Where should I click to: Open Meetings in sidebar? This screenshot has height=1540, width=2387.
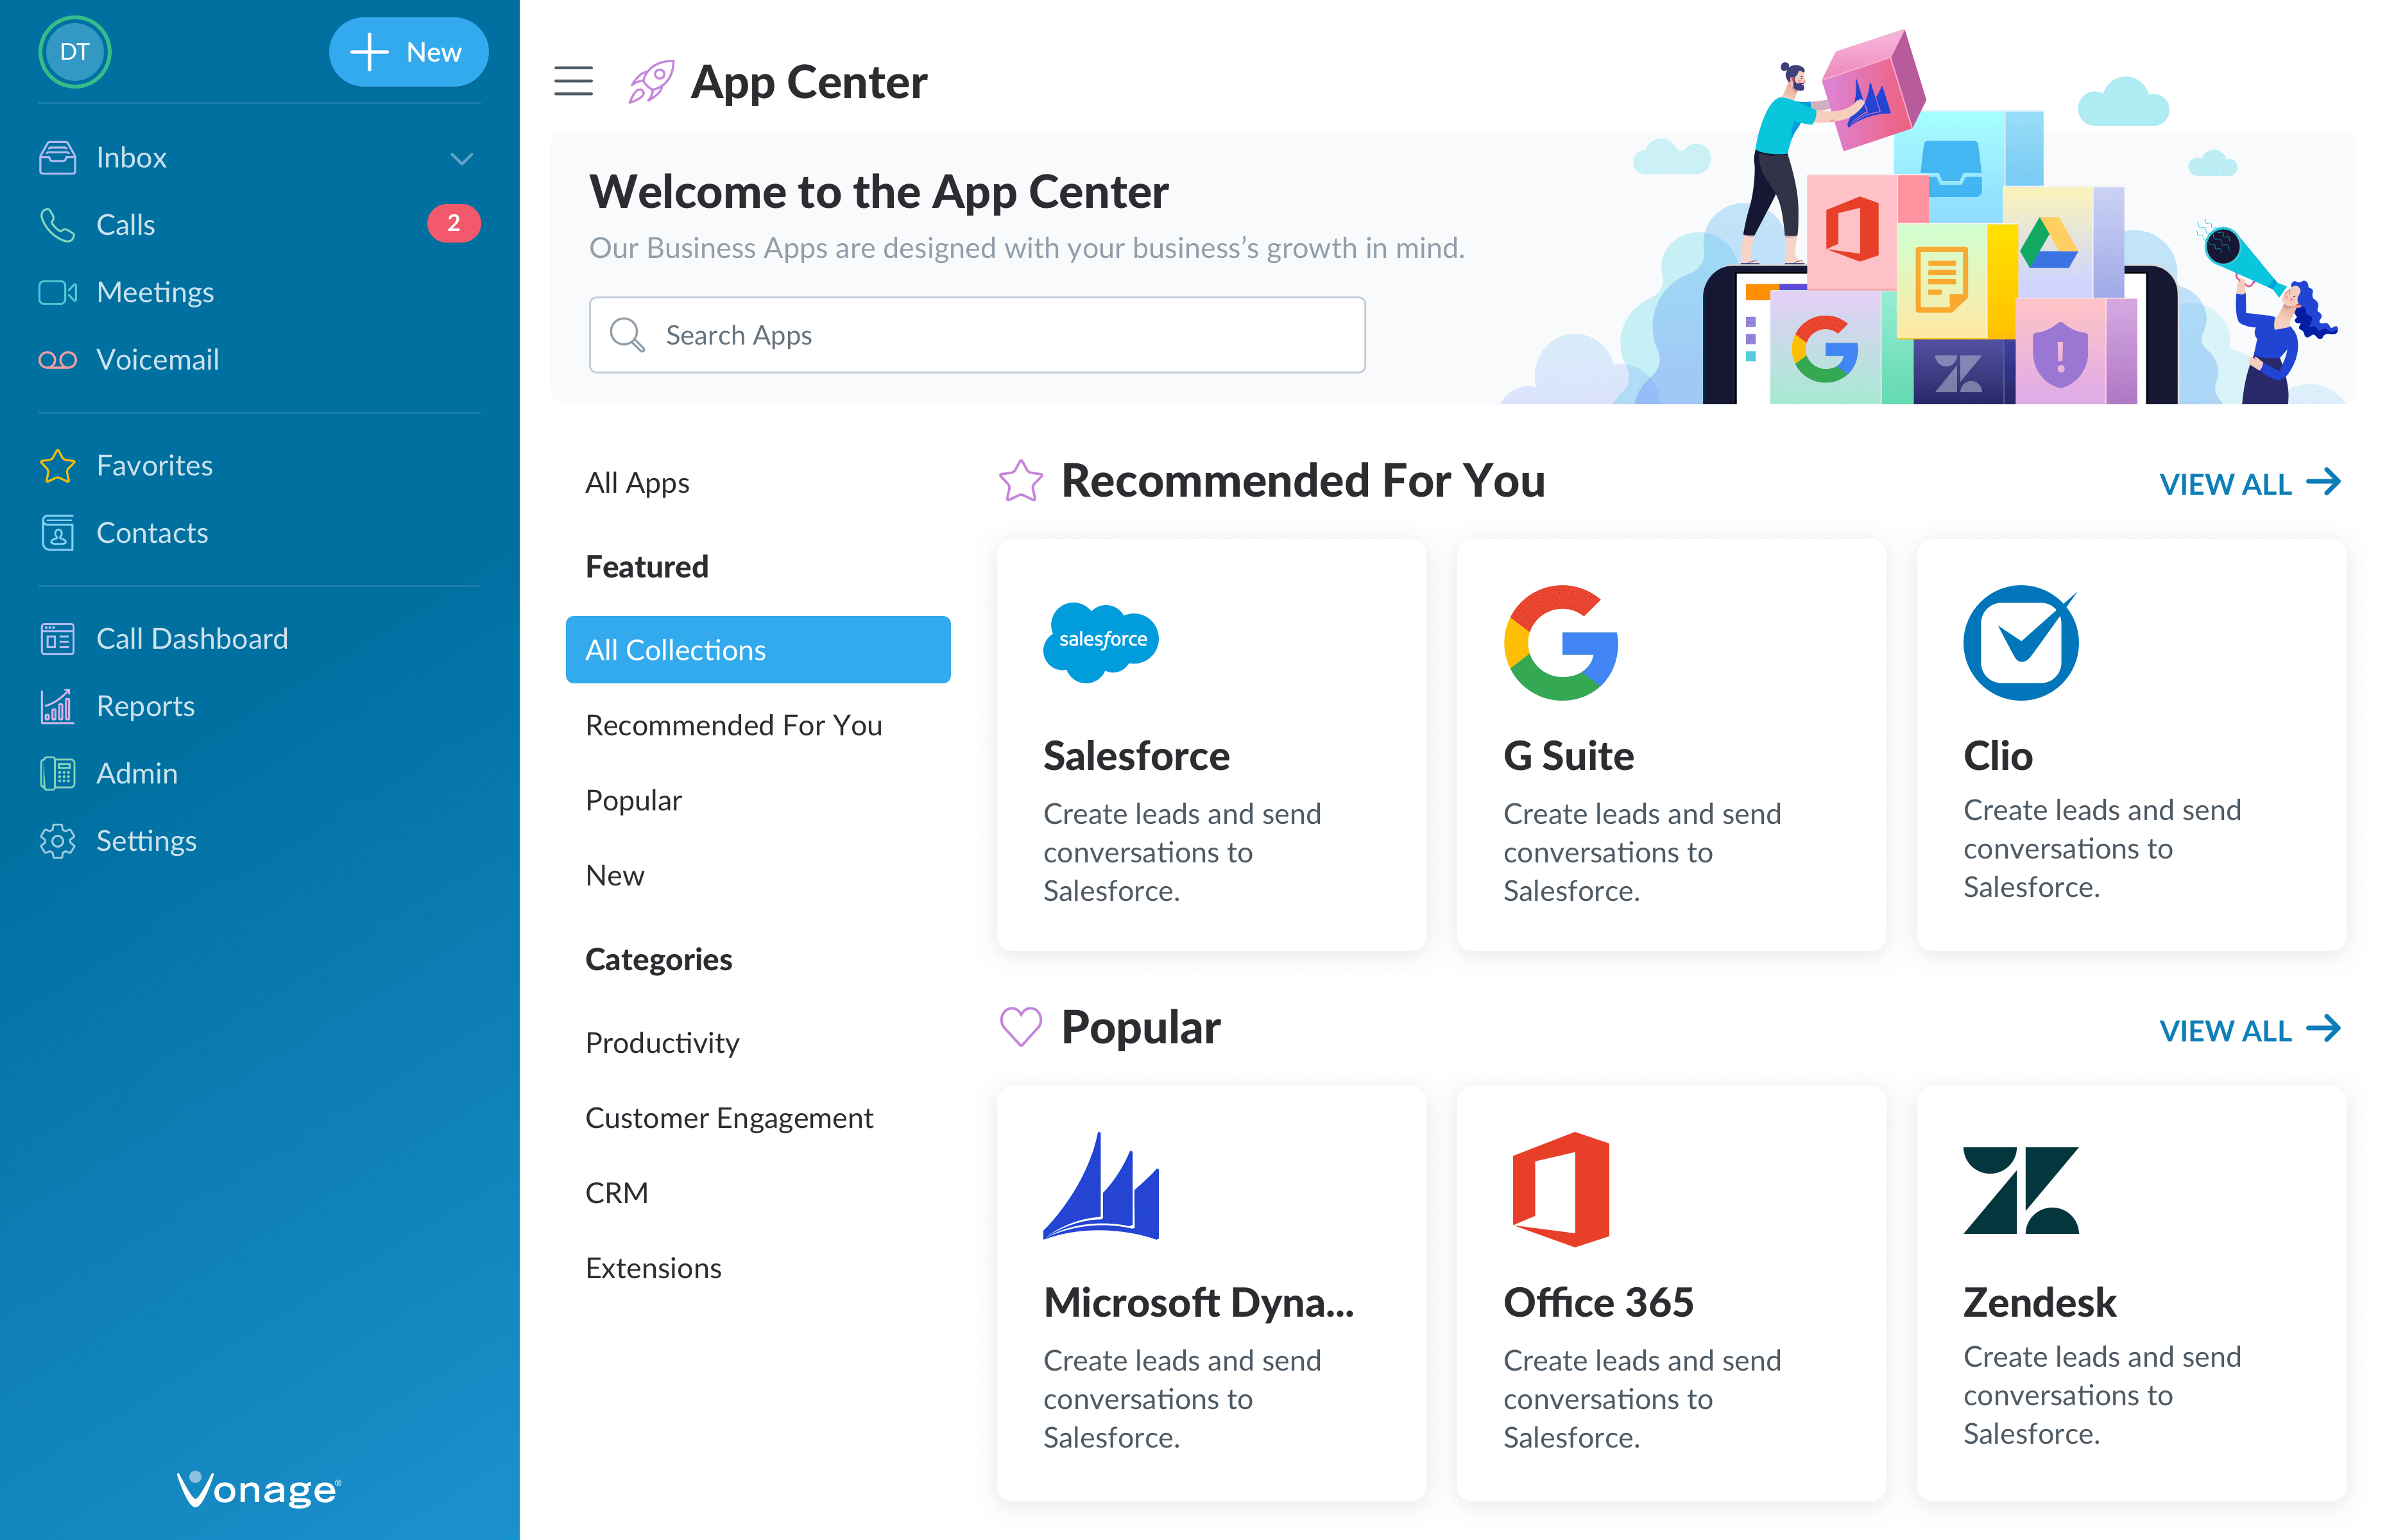click(x=155, y=292)
